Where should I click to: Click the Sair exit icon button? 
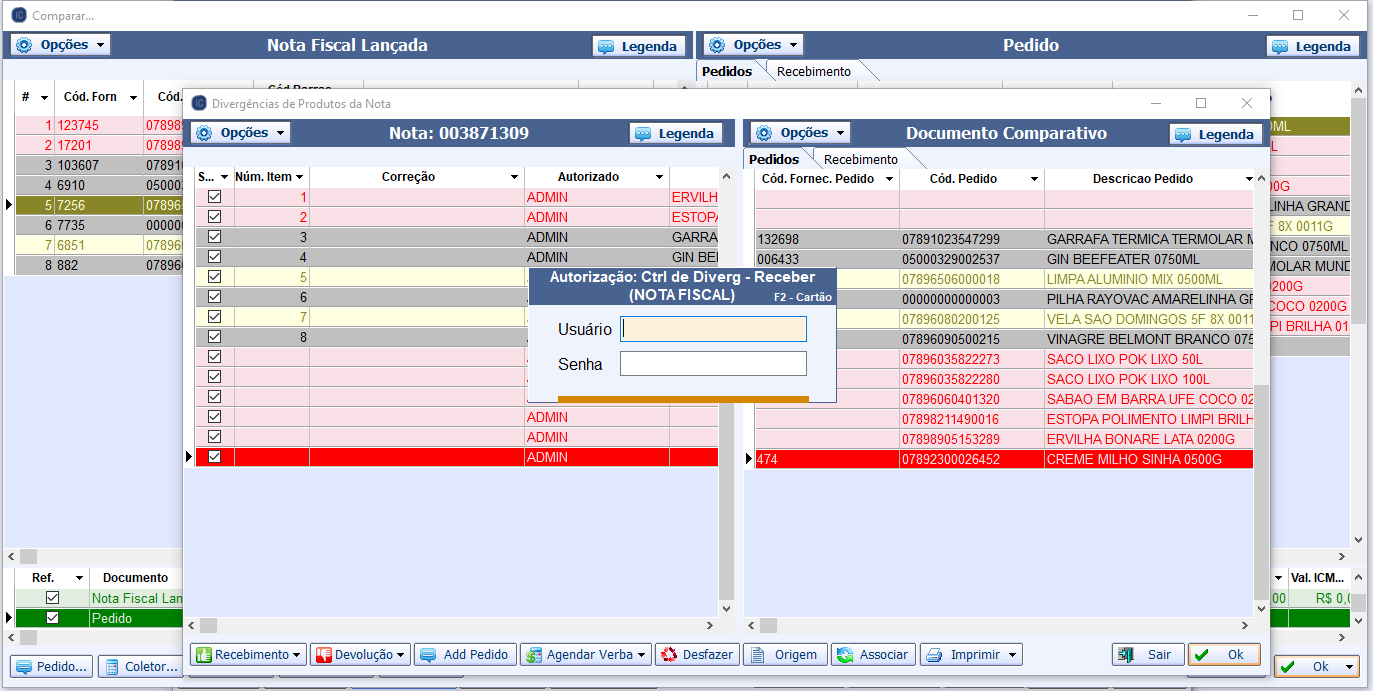pyautogui.click(x=1147, y=655)
